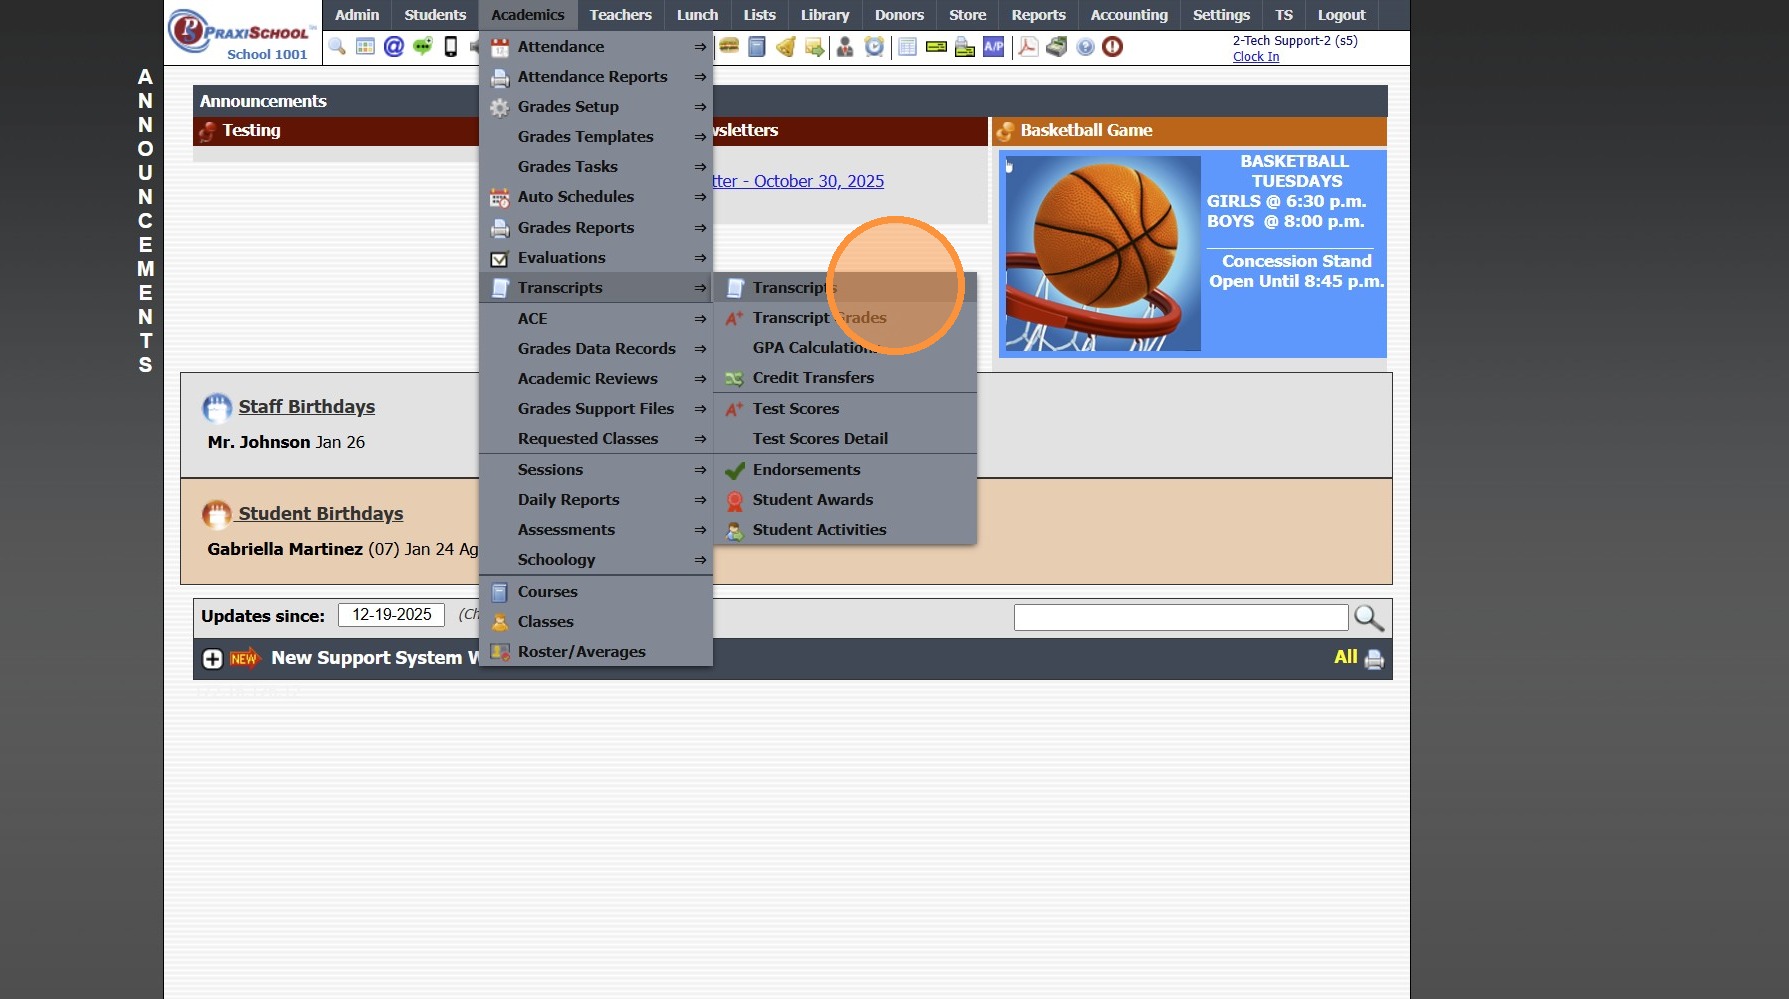Expand the Daily Reports submenu
Viewport: 1789px width, 999px height.
[x=596, y=500]
